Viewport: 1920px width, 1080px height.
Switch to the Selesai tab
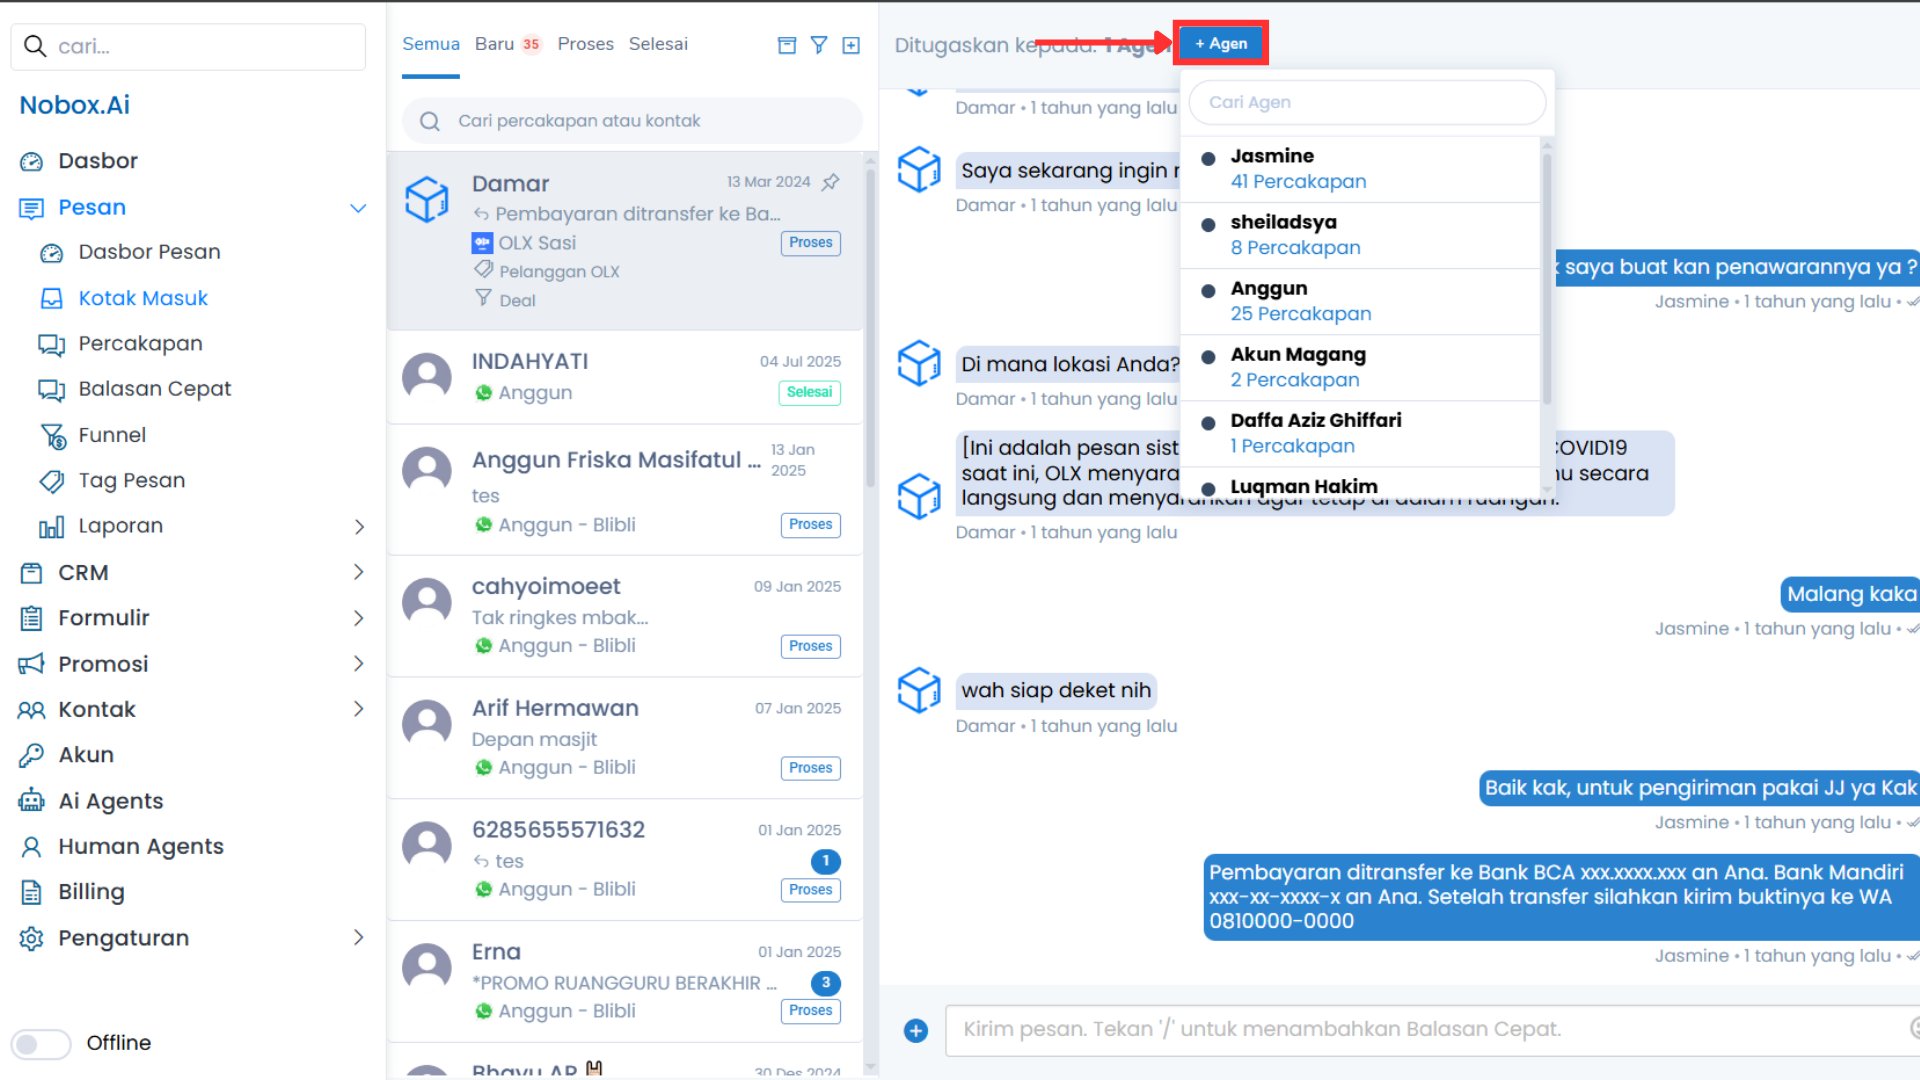click(x=658, y=44)
